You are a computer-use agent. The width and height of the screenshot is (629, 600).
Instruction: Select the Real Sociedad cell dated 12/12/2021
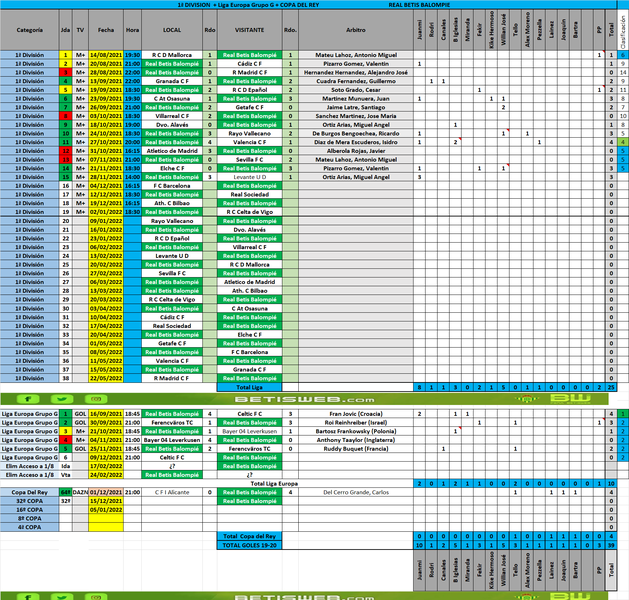pyautogui.click(x=250, y=195)
